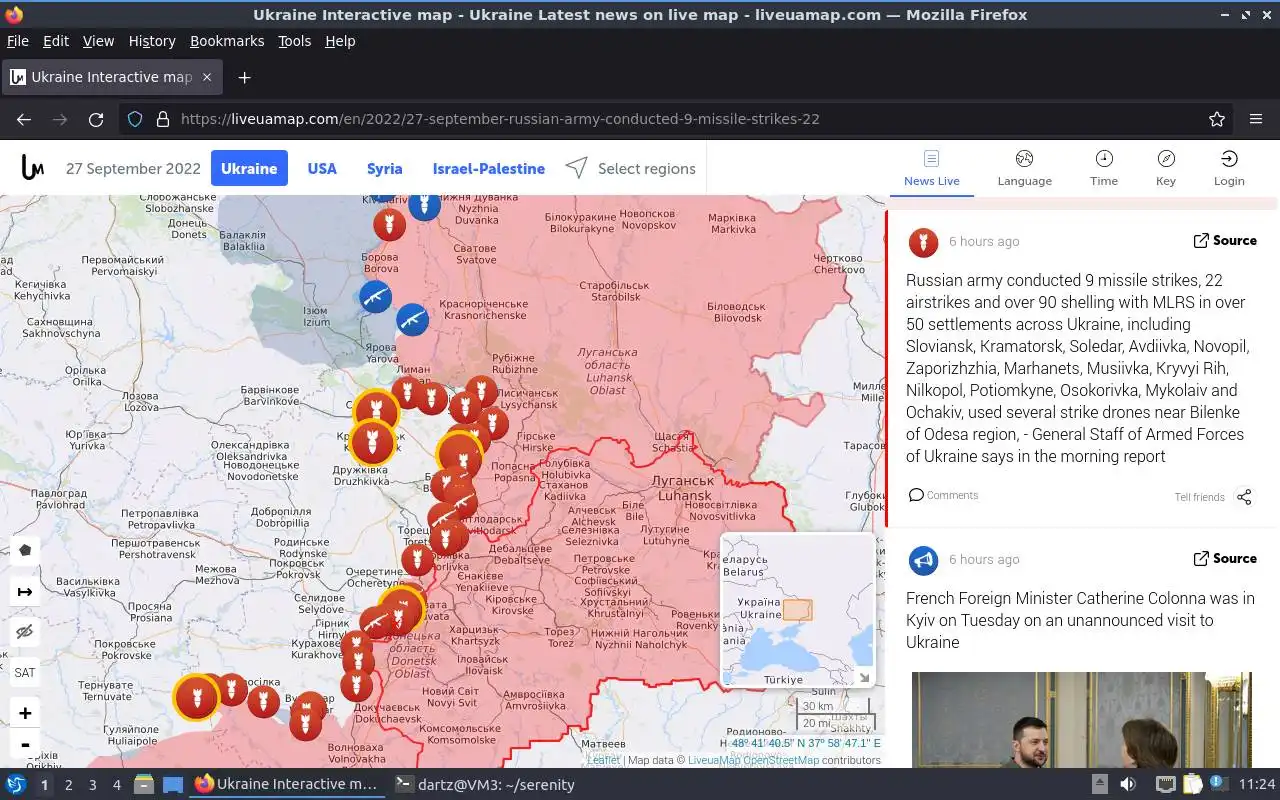Open the File menu

pos(18,41)
